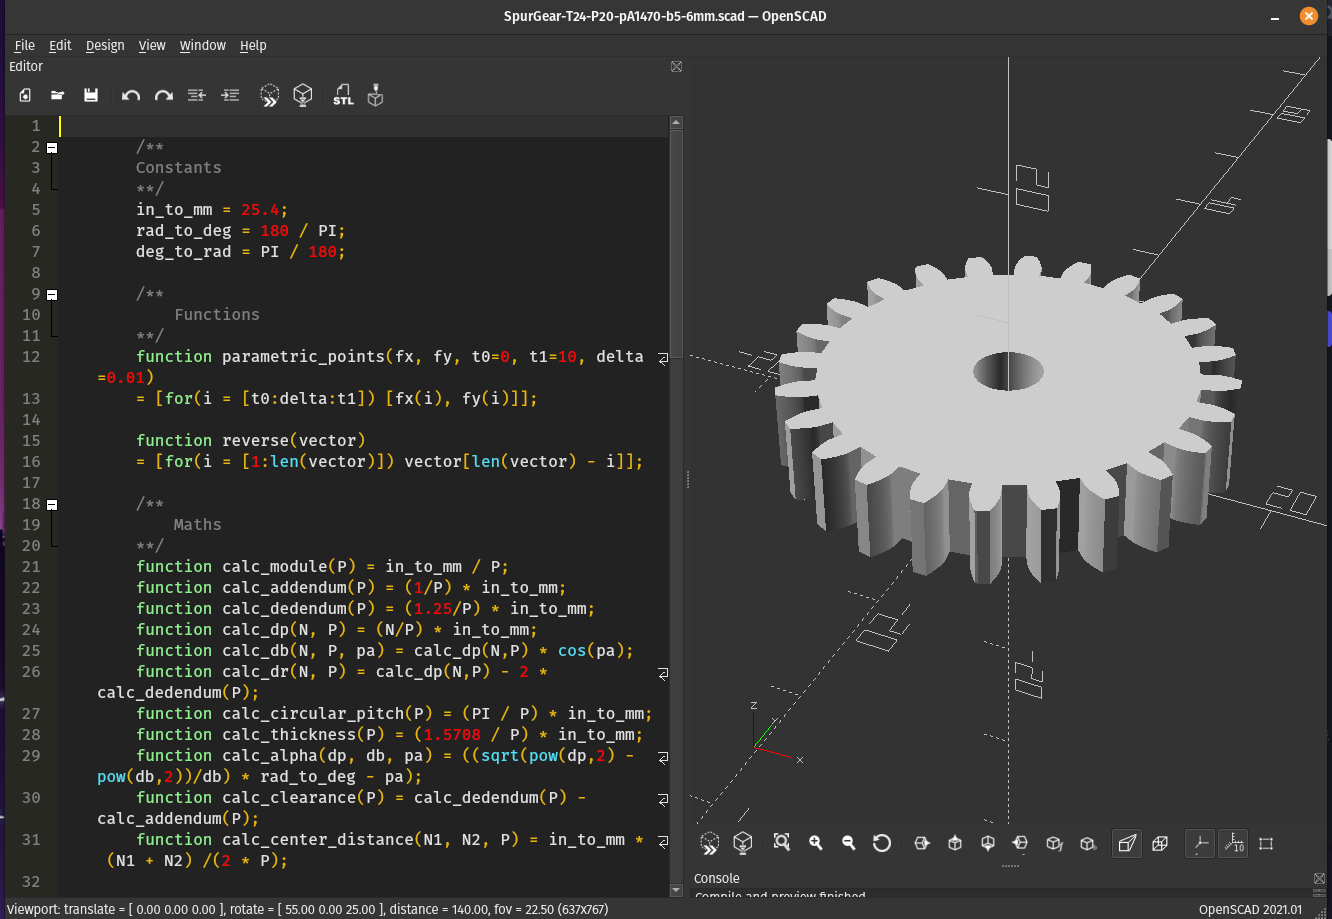Toggle Show Axes in the viewport
Screen dimensions: 1332x919
click(1200, 843)
